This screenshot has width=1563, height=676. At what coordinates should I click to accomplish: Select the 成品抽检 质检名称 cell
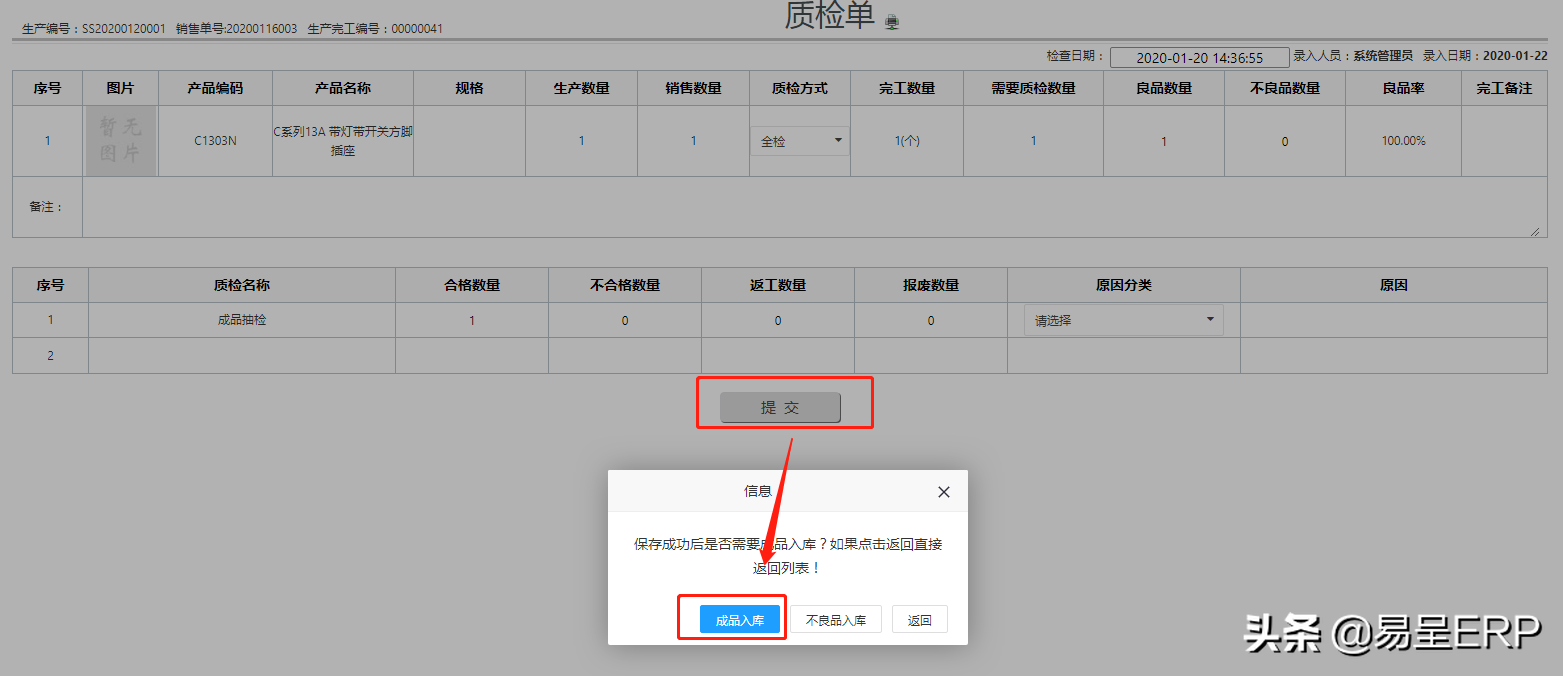[242, 321]
